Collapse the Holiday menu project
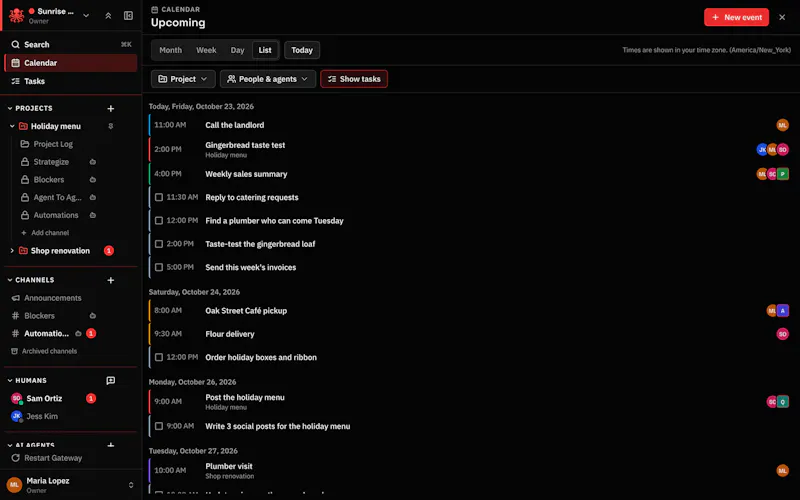Screen dimensions: 800x500 pos(12,126)
